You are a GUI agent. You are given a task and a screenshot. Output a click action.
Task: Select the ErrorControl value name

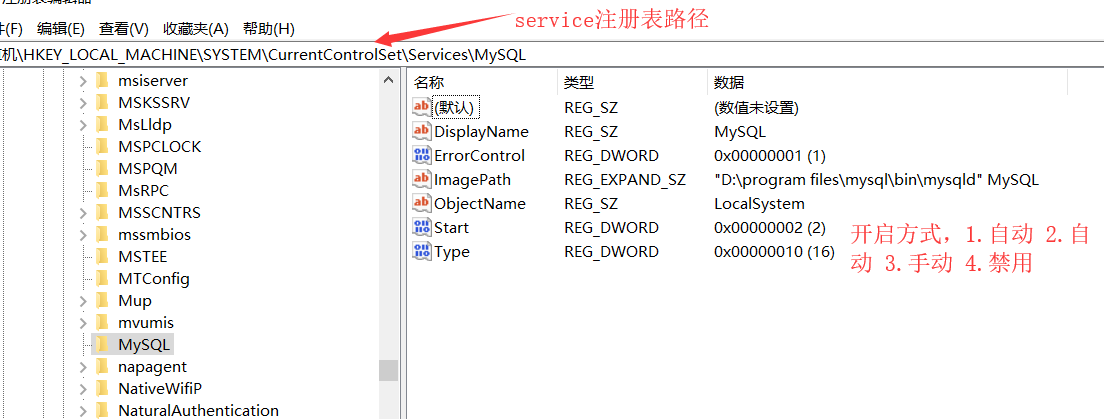pyautogui.click(x=479, y=156)
